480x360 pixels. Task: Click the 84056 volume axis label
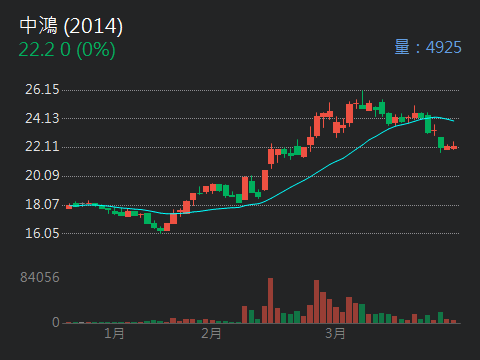[x=40, y=277]
